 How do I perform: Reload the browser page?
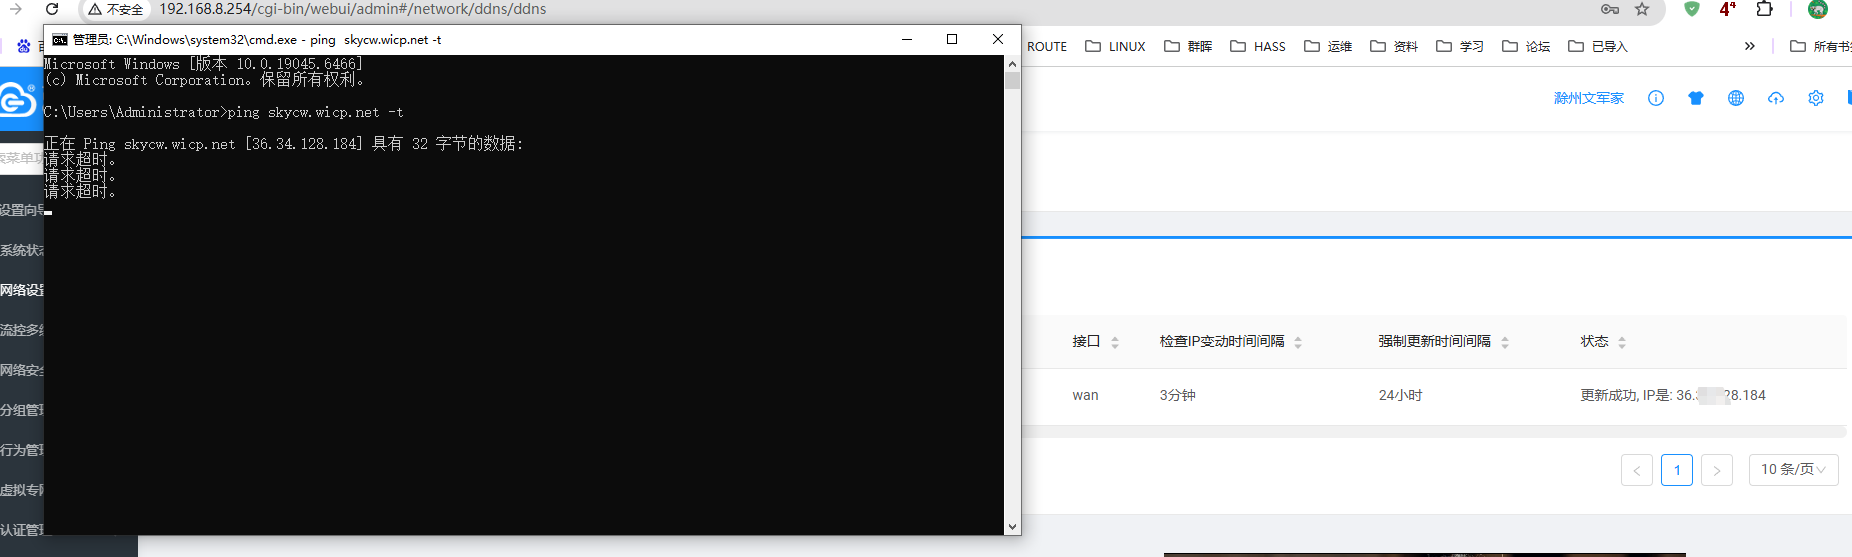click(52, 9)
